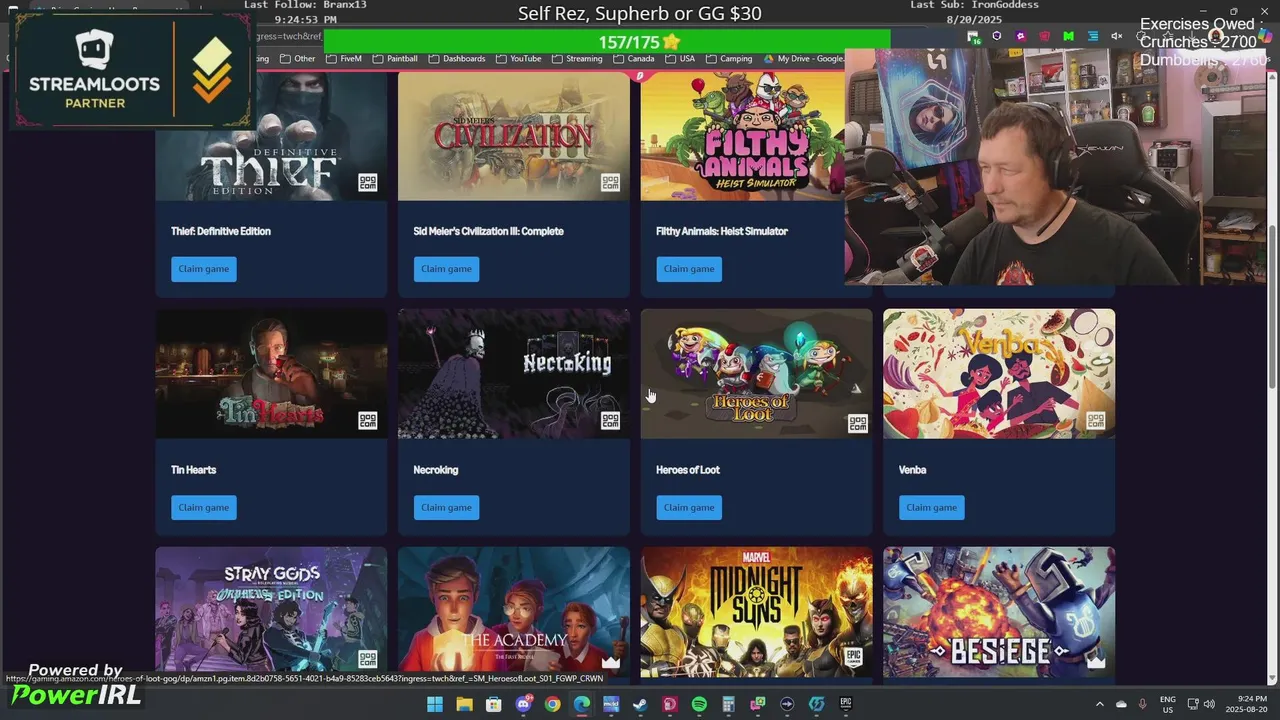The image size is (1280, 720).
Task: Open the Paintball bookmarks folder
Action: [x=396, y=59]
